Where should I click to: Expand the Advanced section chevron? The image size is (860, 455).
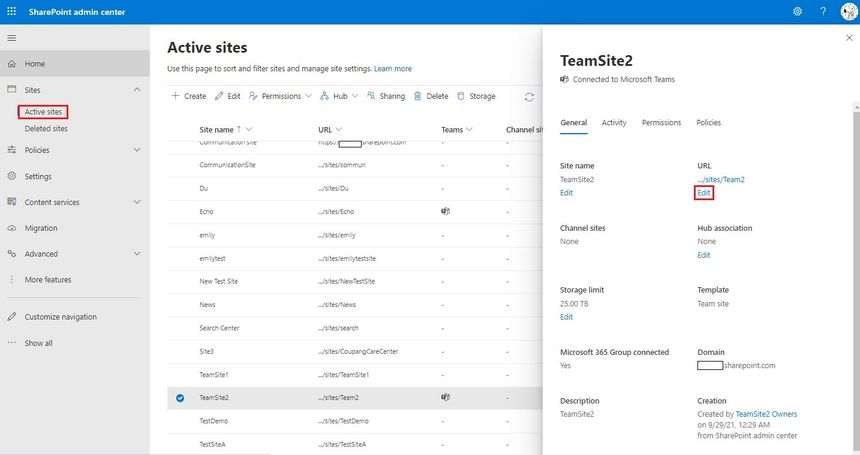coord(137,254)
